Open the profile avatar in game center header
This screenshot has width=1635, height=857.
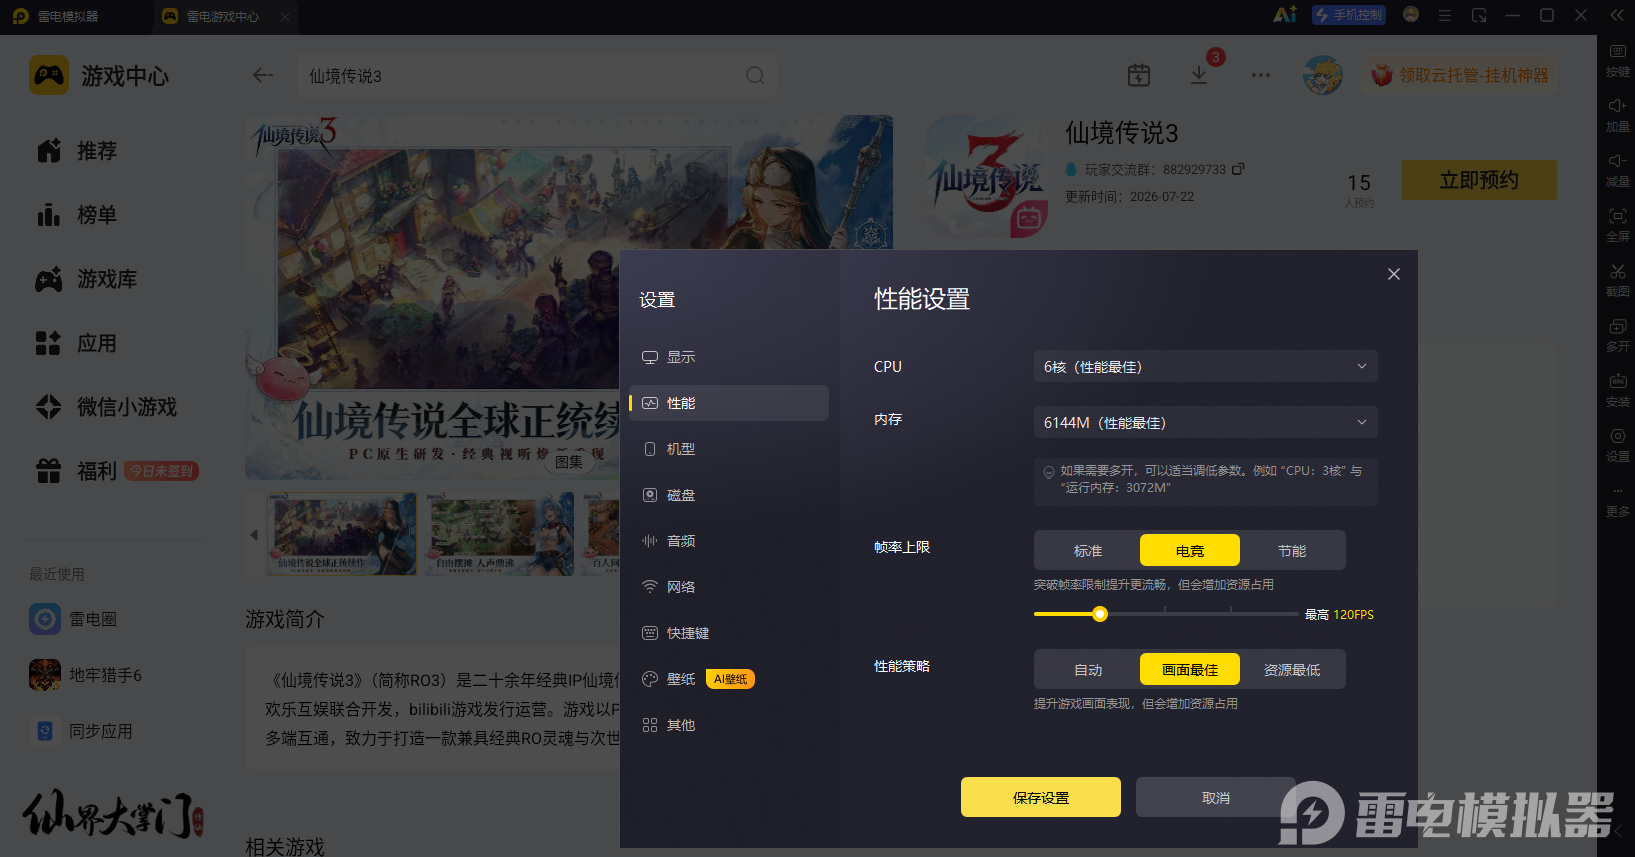[x=1323, y=75]
